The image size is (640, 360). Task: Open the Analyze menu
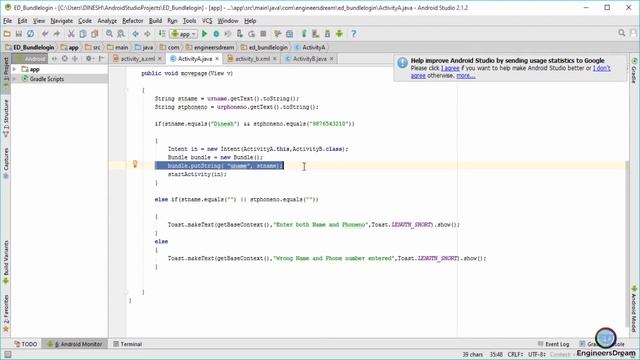pos(107,21)
